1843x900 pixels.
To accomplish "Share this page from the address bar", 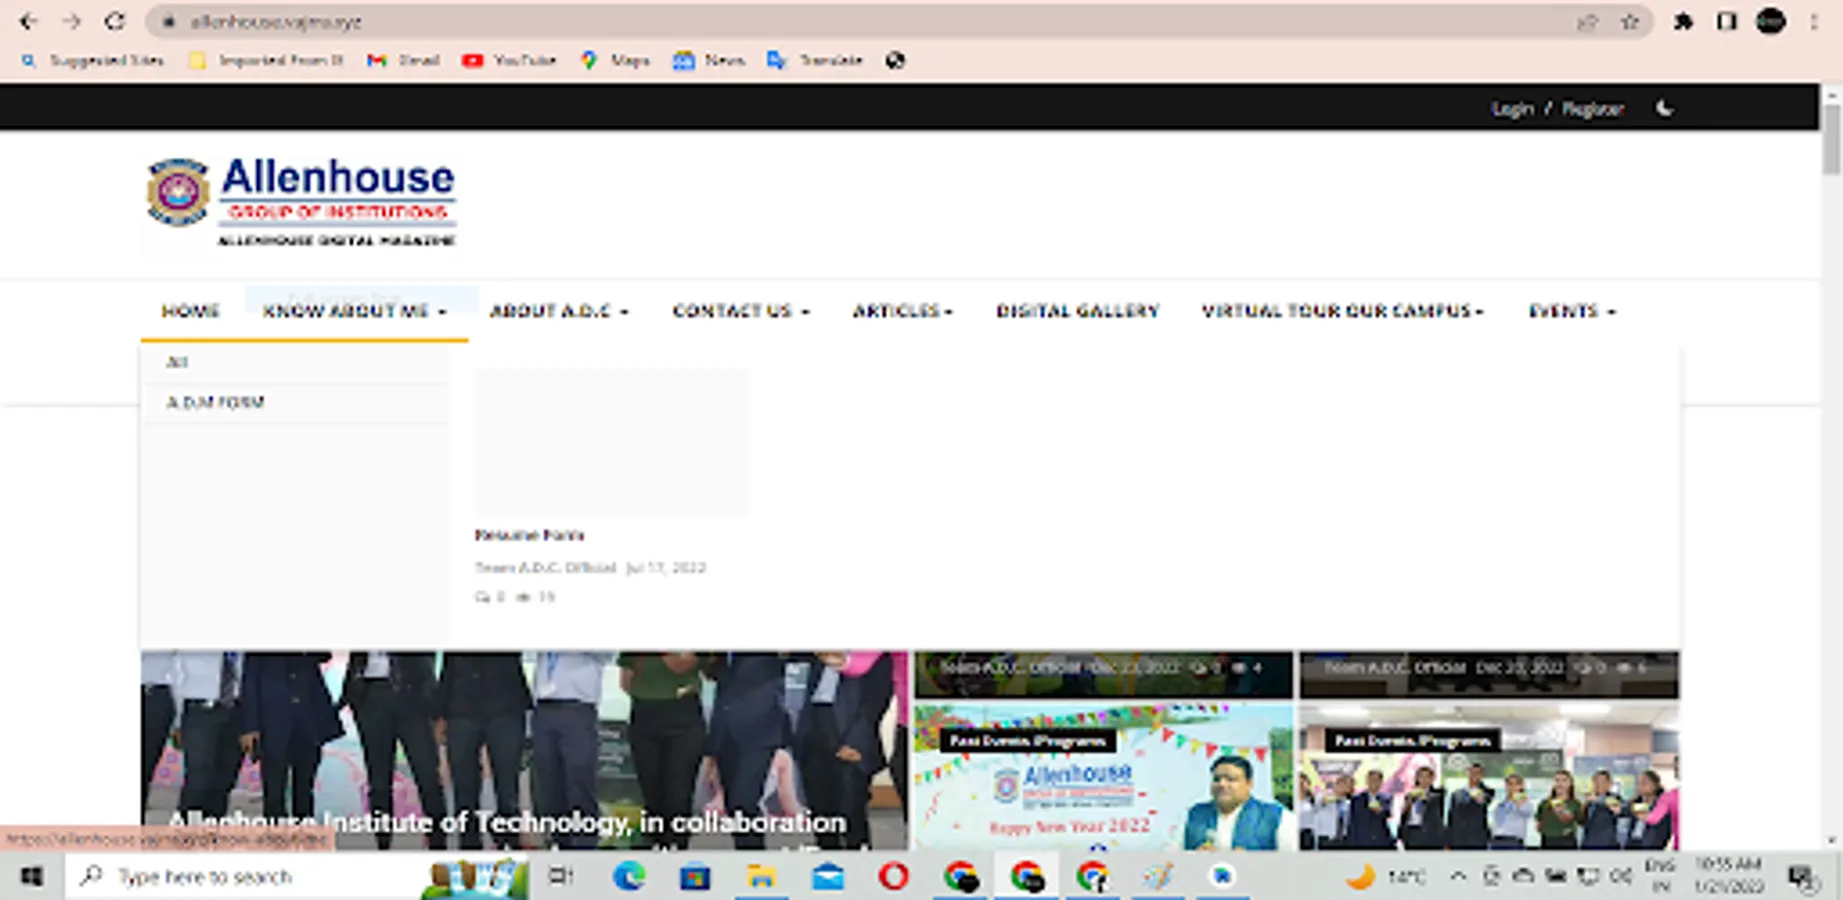I will pos(1587,22).
